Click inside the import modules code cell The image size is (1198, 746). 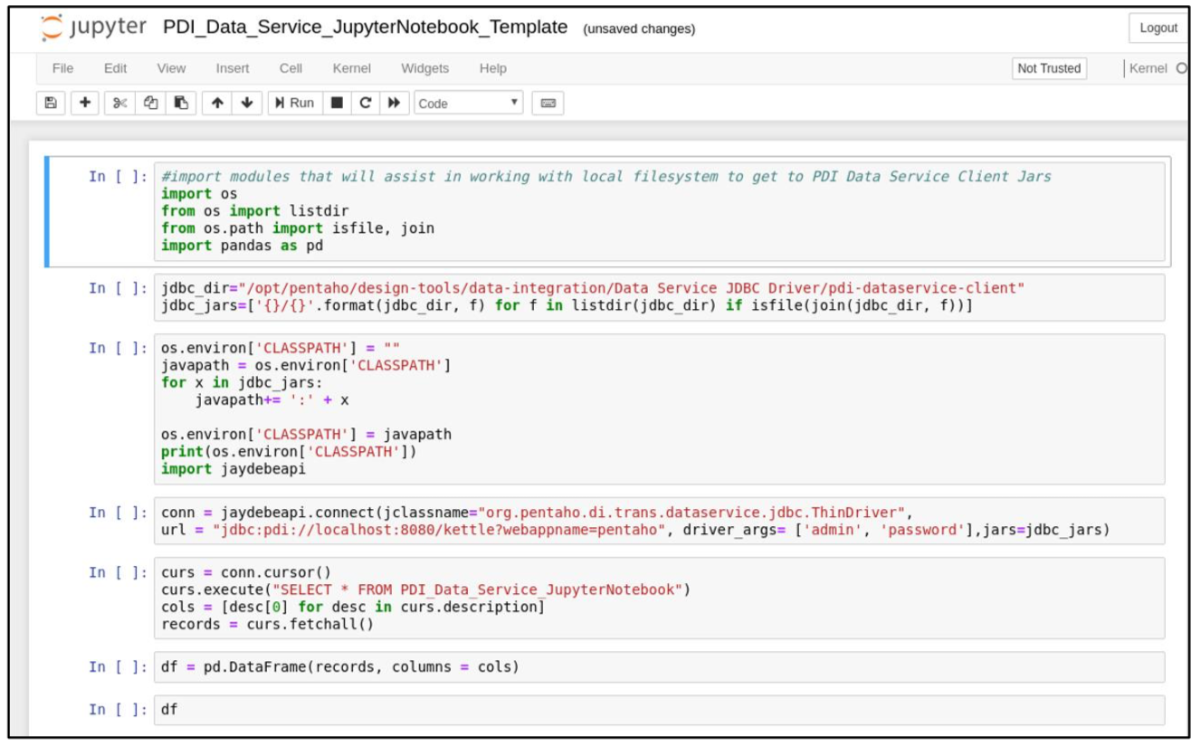tap(659, 211)
